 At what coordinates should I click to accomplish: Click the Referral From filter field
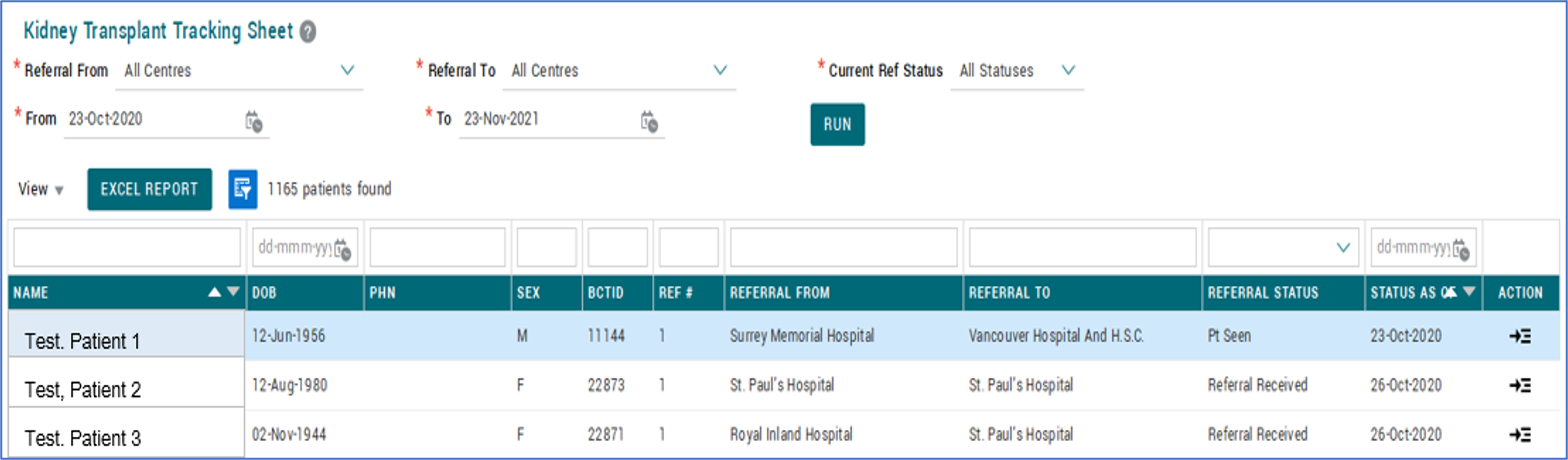[x=843, y=247]
